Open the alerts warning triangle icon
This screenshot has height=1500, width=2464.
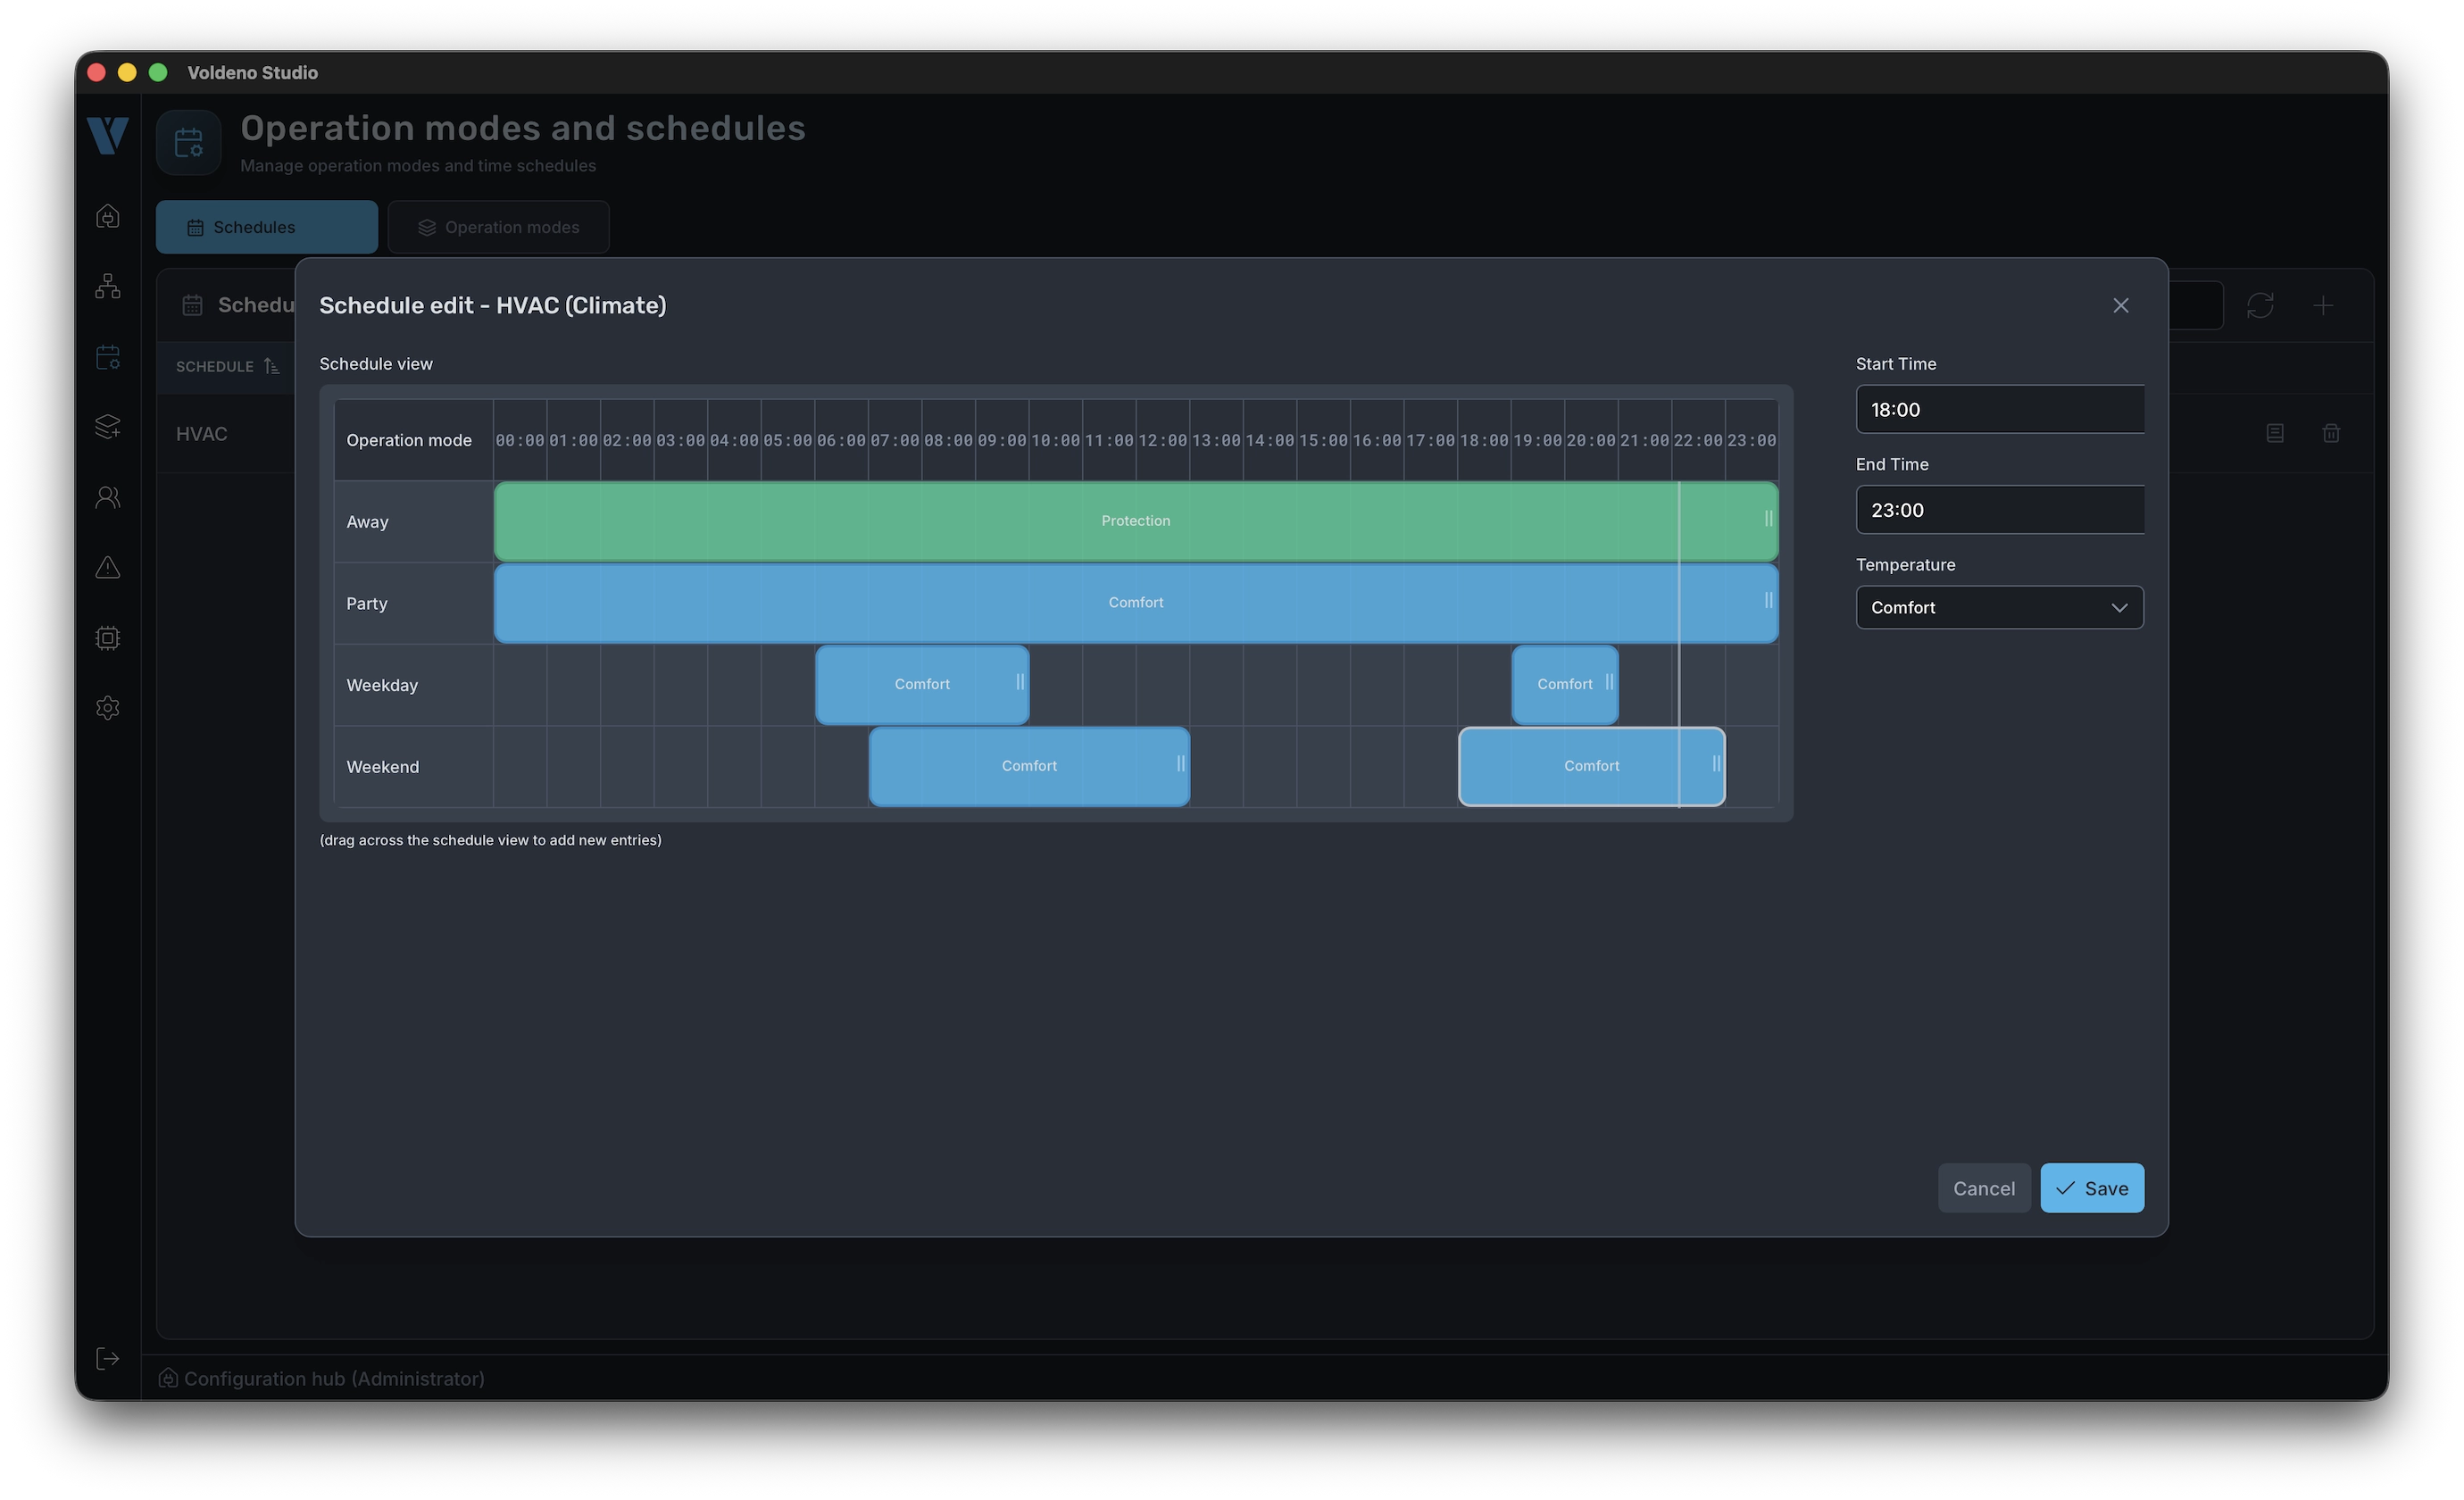point(108,567)
